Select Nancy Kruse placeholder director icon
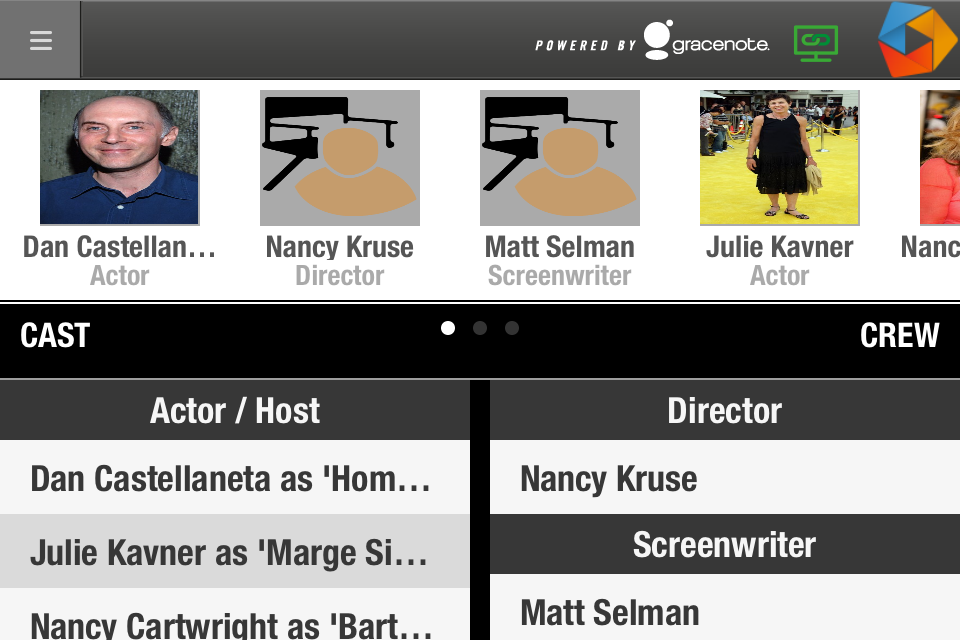Image resolution: width=960 pixels, height=640 pixels. coord(340,158)
